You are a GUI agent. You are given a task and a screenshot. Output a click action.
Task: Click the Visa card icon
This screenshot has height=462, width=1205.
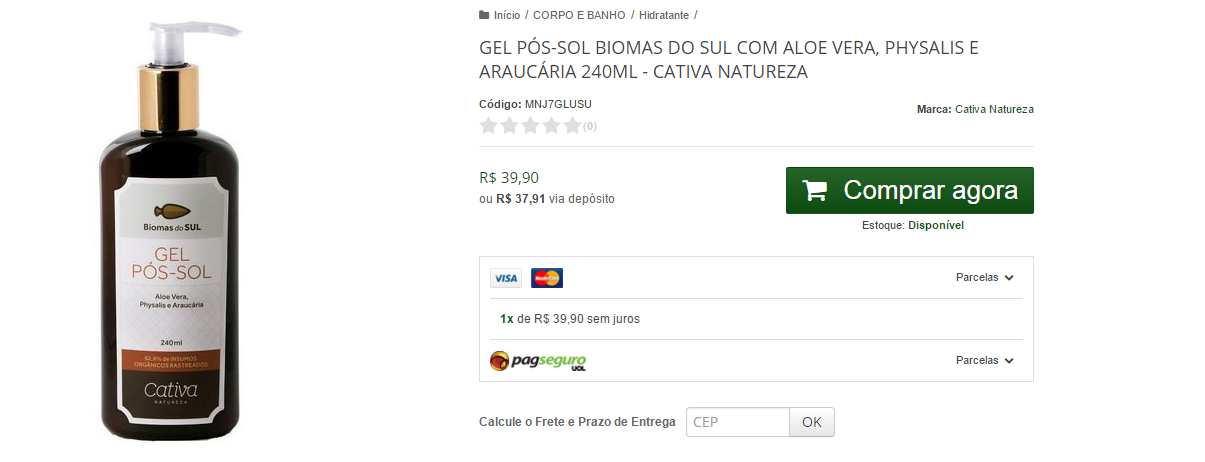[506, 278]
